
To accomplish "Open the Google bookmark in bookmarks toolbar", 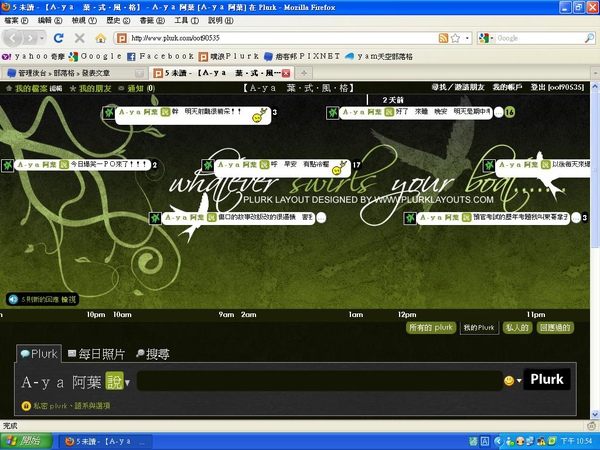I will (x=95, y=57).
